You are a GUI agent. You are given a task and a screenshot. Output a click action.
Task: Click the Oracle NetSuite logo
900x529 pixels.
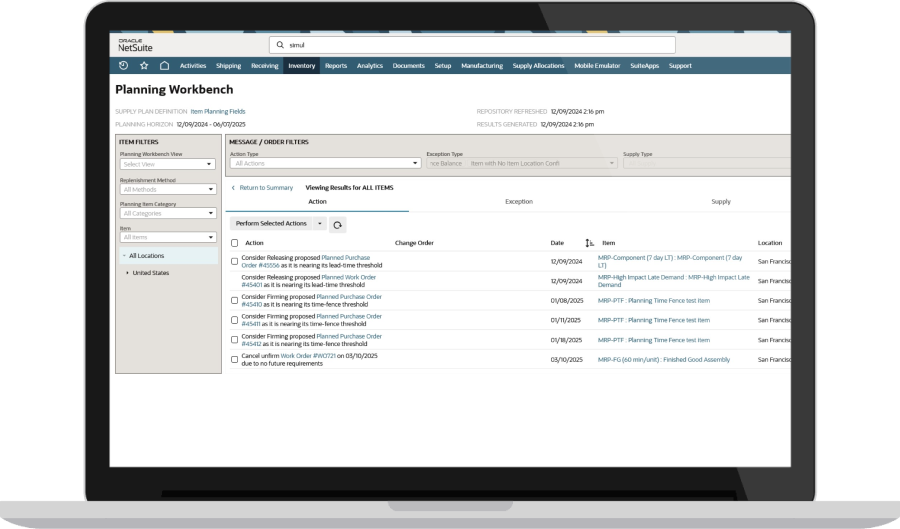135,45
